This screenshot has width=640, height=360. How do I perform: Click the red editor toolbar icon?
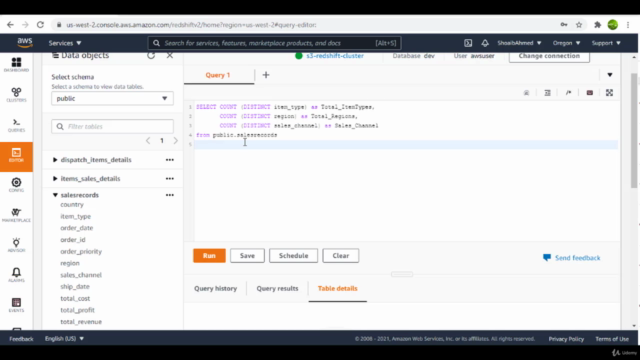[589, 93]
